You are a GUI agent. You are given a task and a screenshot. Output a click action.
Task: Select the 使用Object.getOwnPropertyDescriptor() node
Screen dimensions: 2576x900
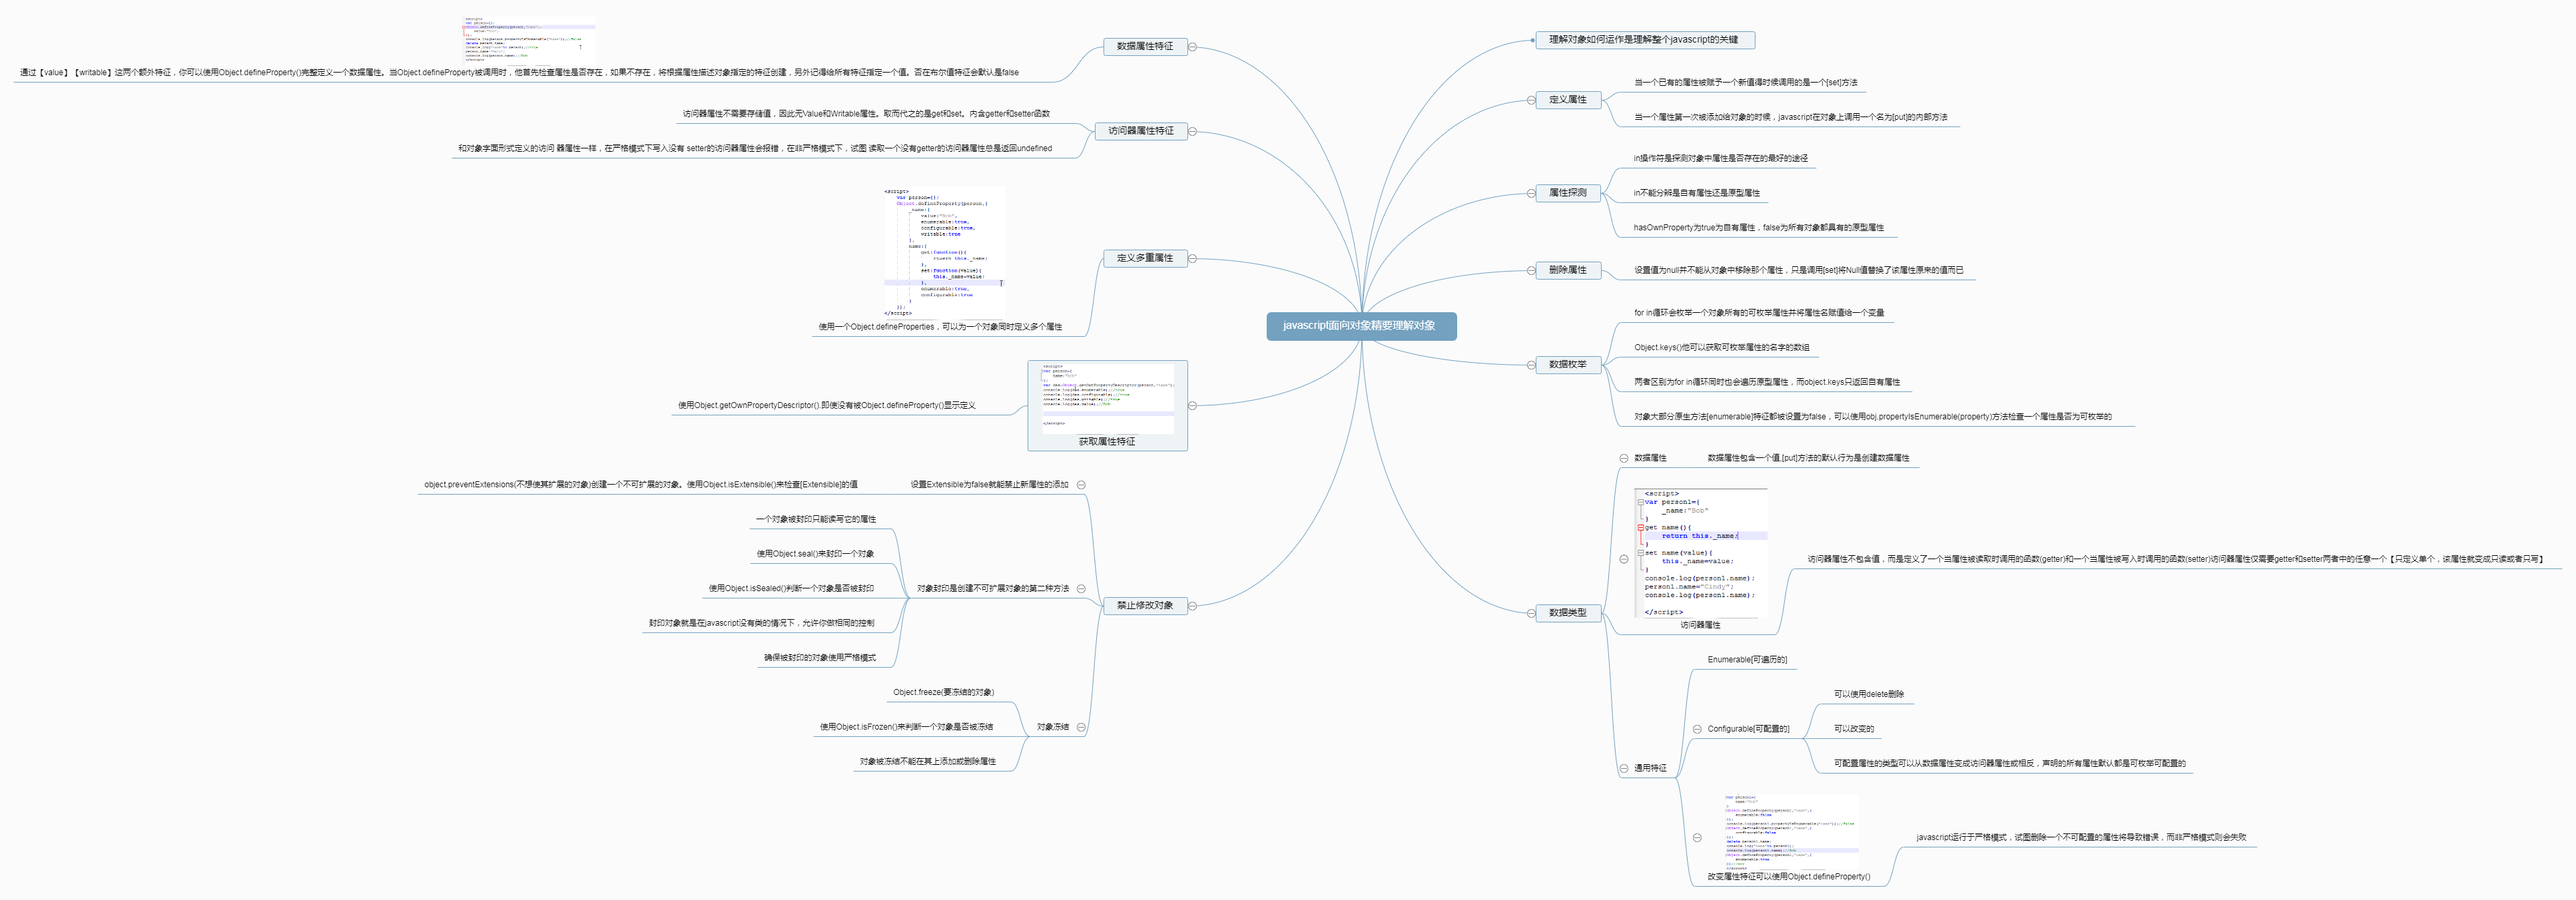(x=826, y=405)
